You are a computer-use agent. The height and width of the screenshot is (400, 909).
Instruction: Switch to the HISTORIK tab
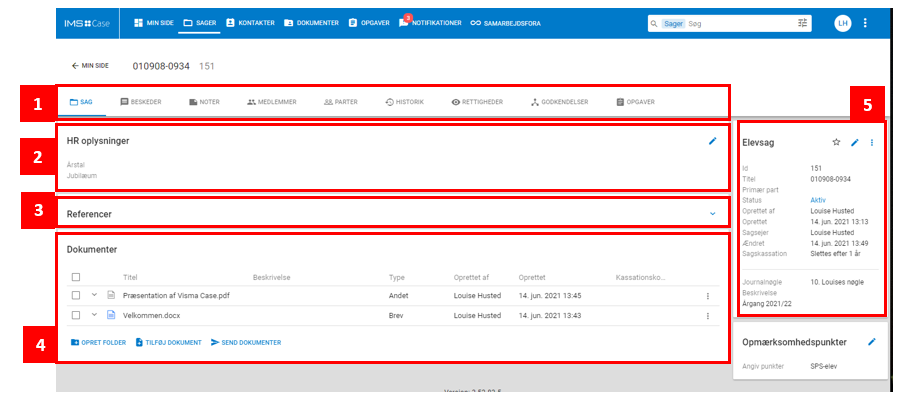click(405, 102)
